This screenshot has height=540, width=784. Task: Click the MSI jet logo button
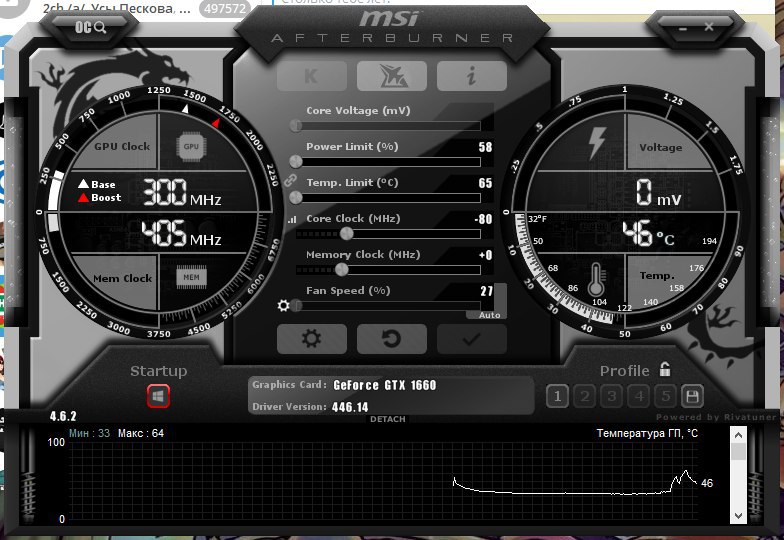coord(392,76)
